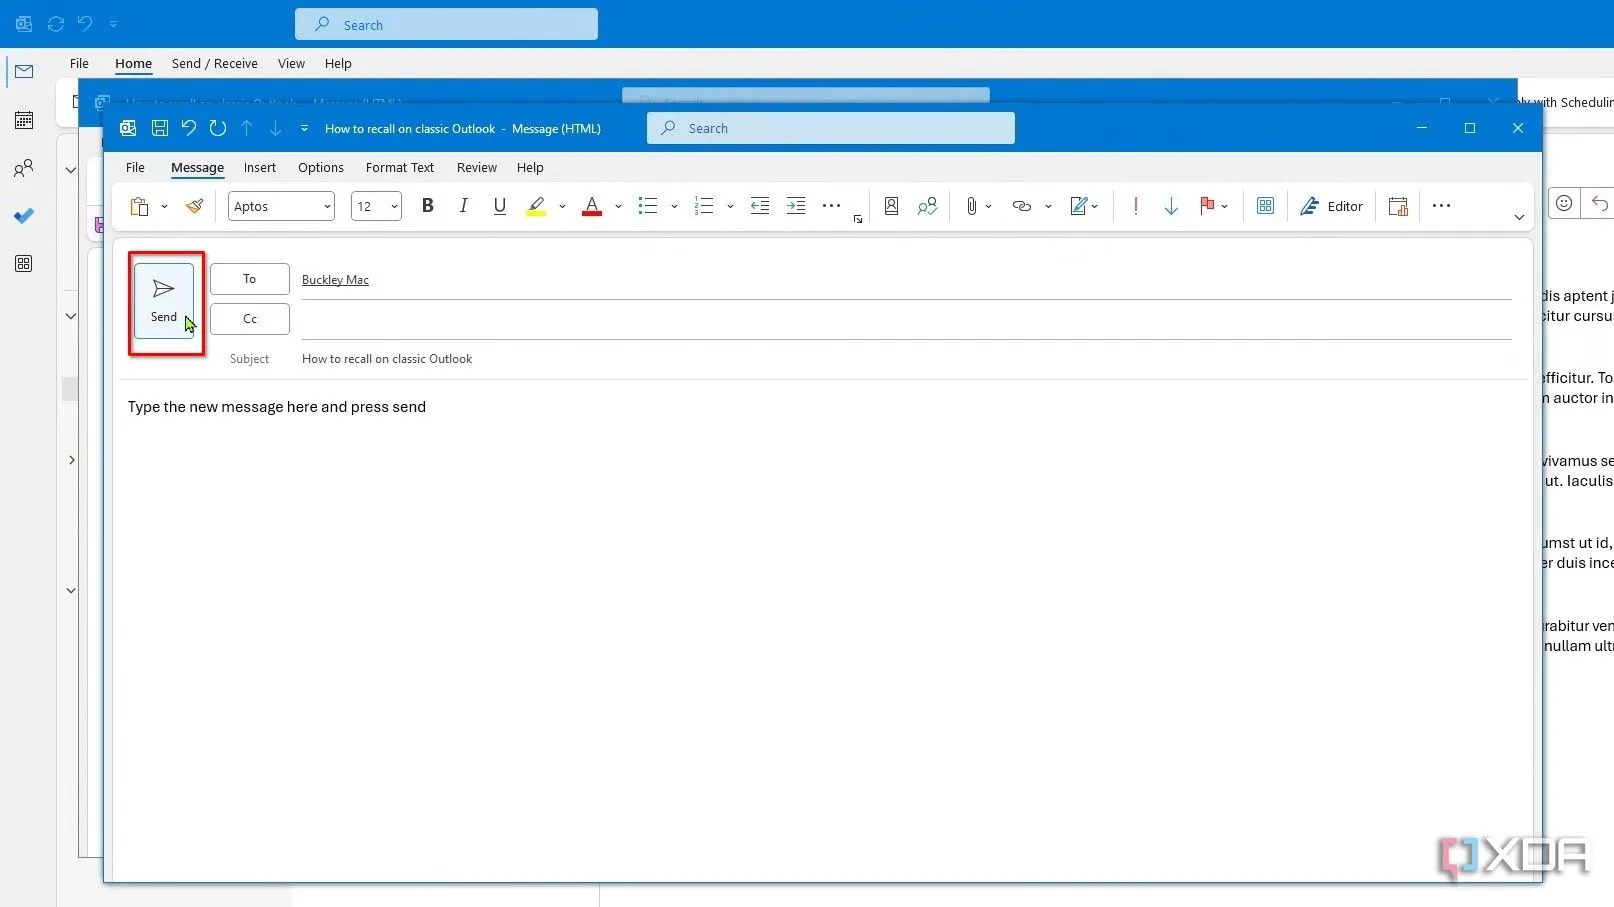Open numbering style dropdown arrow
The image size is (1614, 907).
730,207
